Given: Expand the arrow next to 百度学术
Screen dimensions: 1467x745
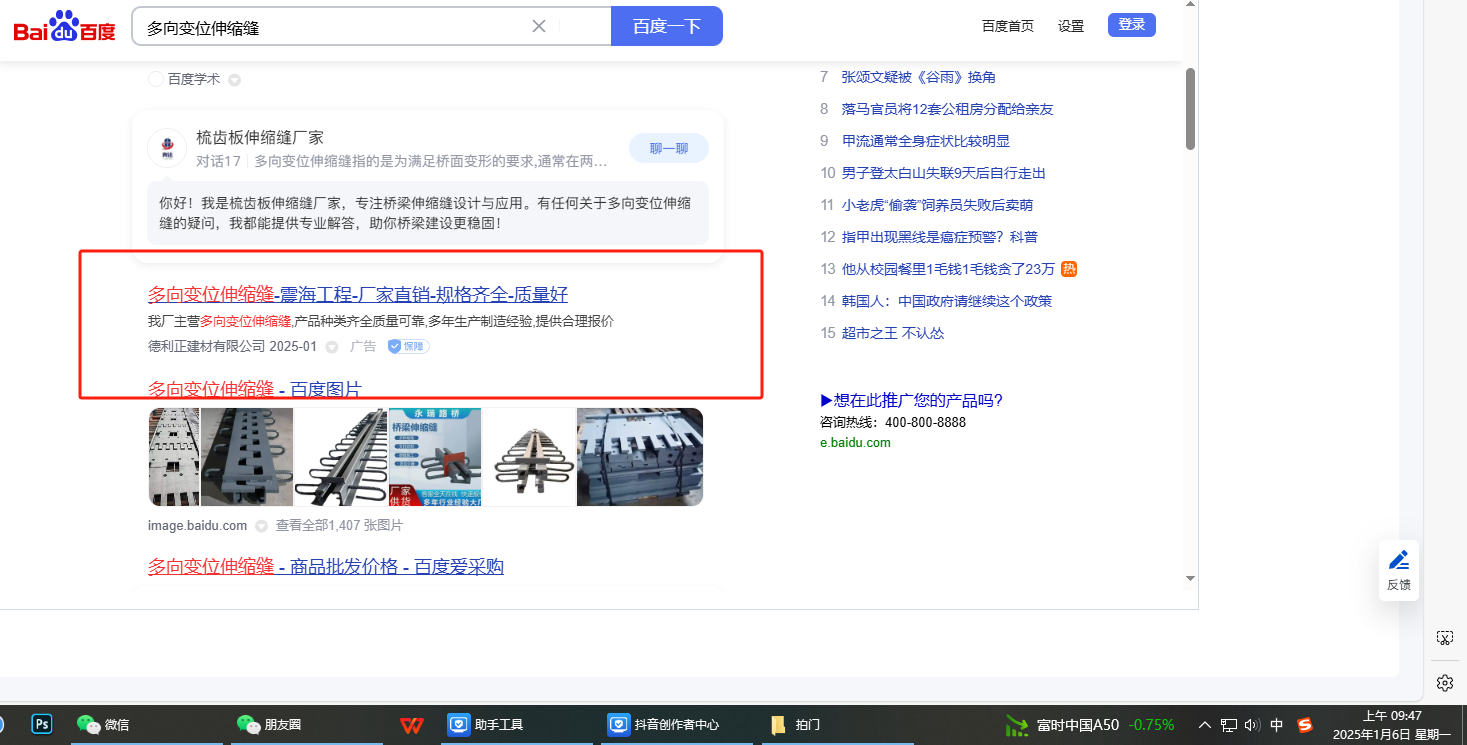Looking at the screenshot, I should [234, 80].
